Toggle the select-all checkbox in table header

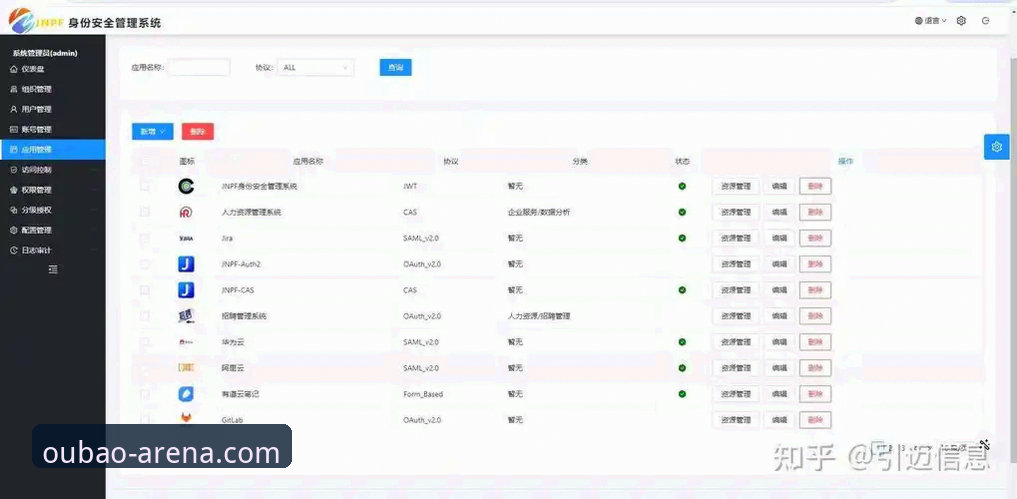tap(145, 162)
